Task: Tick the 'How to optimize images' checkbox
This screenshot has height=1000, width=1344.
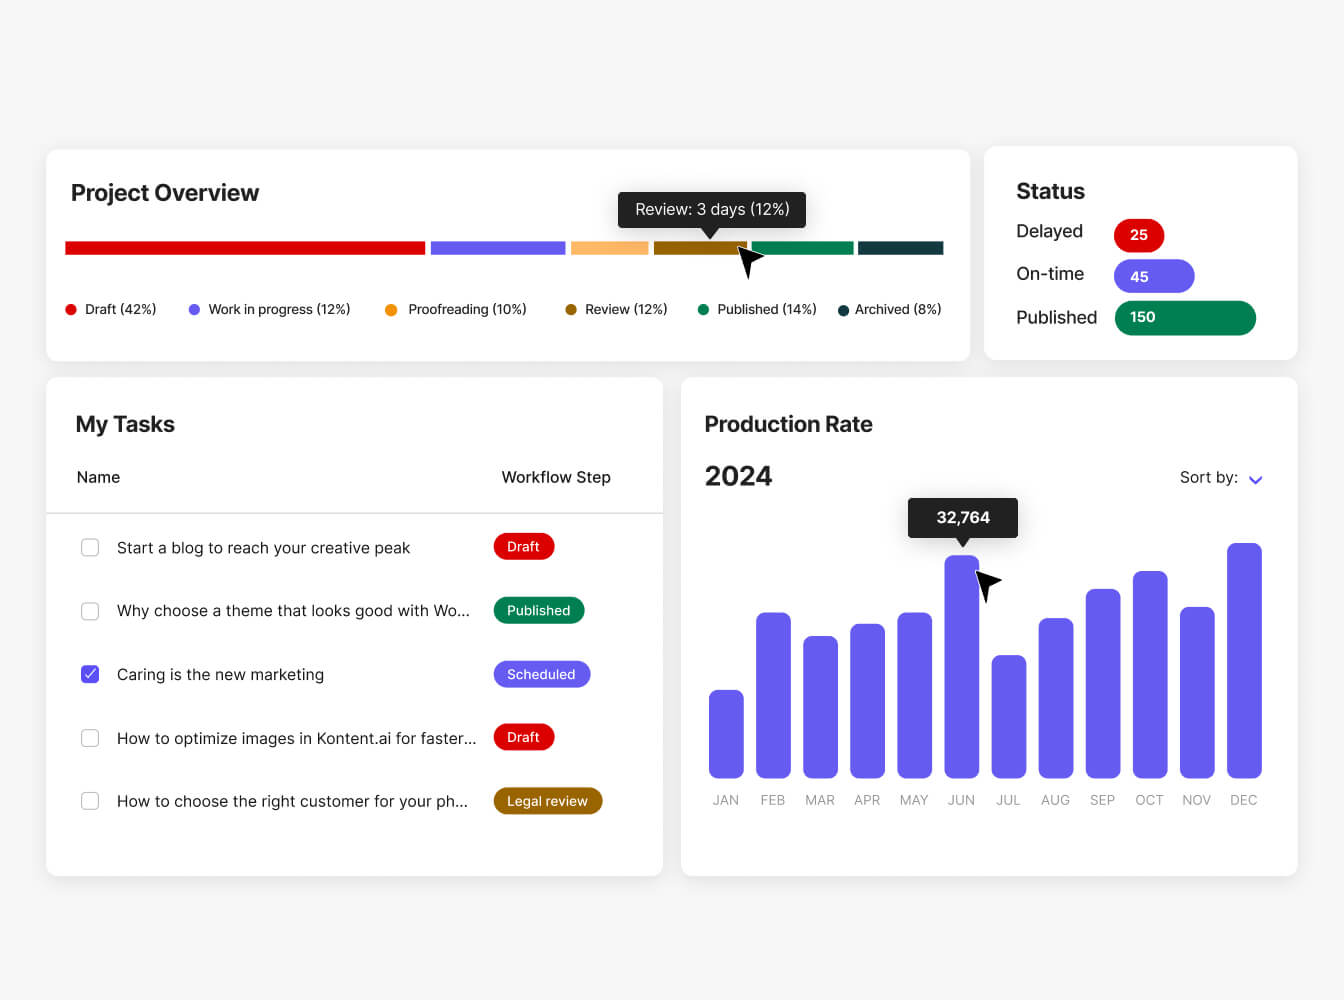Action: 90,738
